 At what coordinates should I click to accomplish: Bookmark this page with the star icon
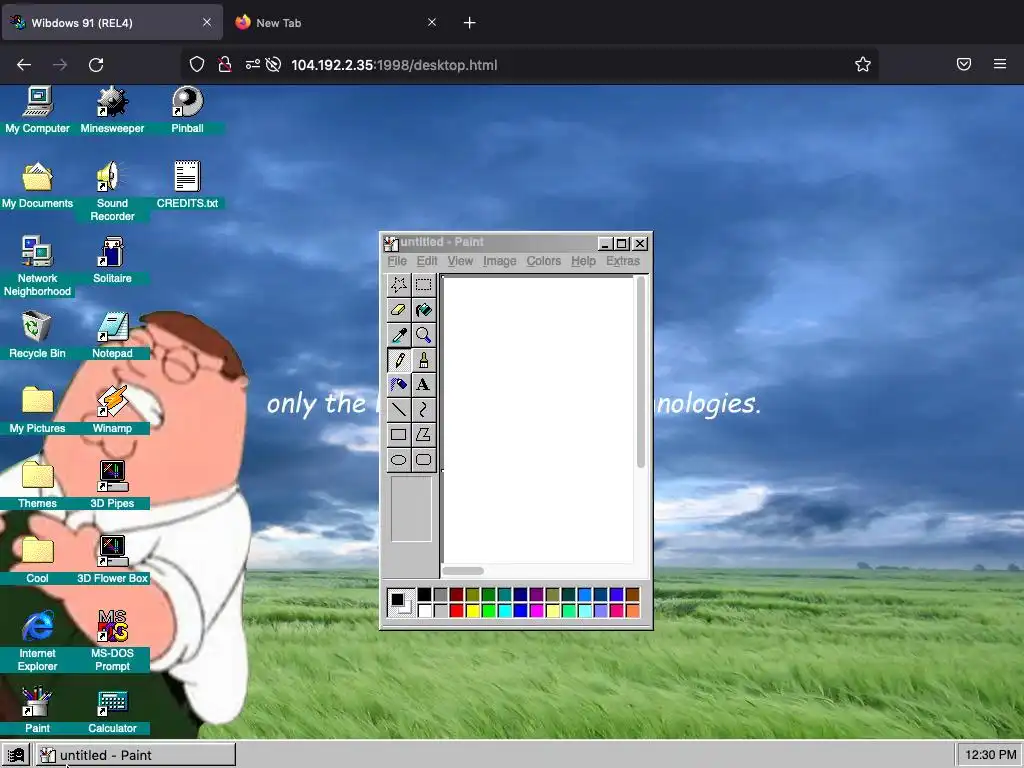tap(863, 64)
